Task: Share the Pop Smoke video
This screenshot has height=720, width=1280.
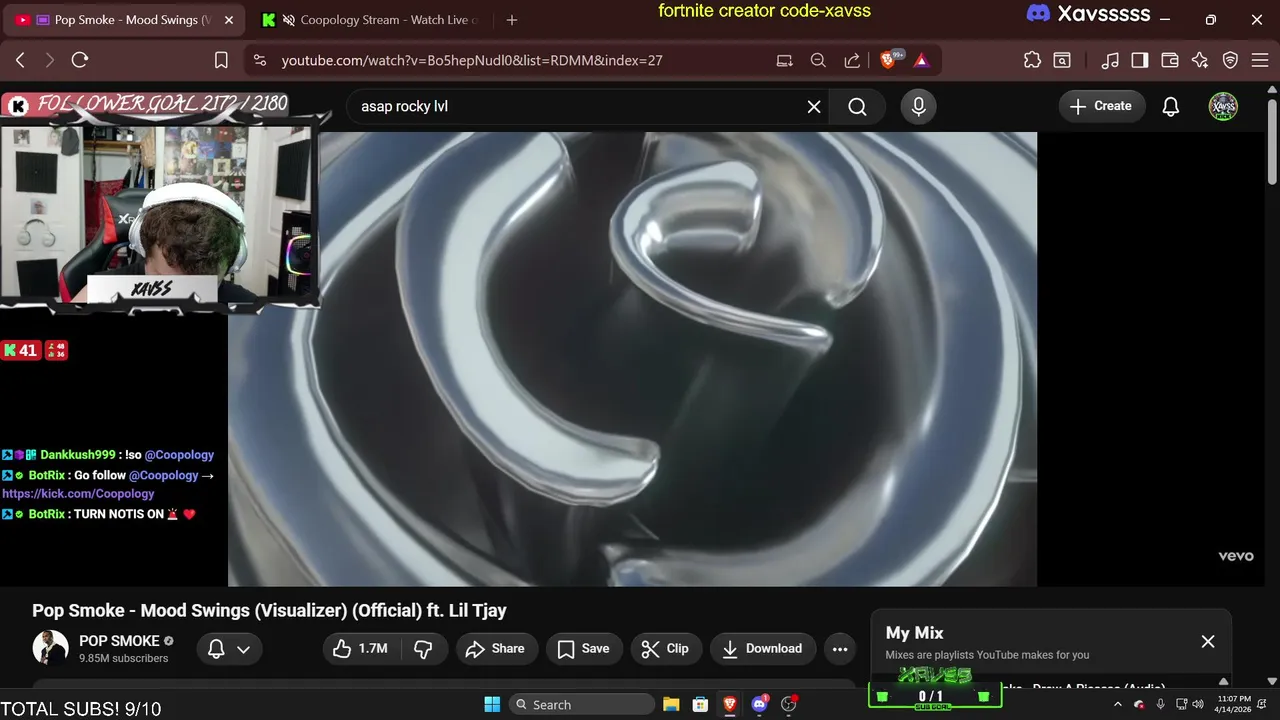Action: pos(496,649)
